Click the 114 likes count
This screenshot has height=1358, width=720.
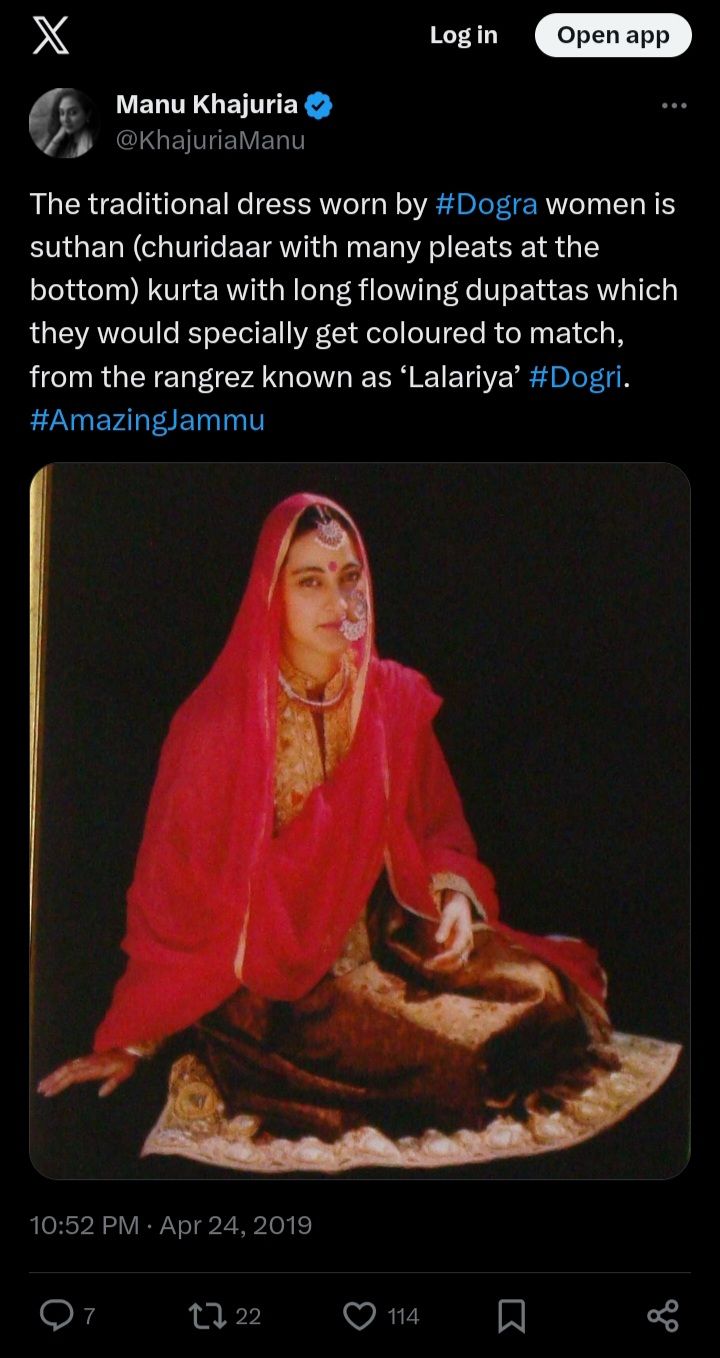pos(403,1316)
